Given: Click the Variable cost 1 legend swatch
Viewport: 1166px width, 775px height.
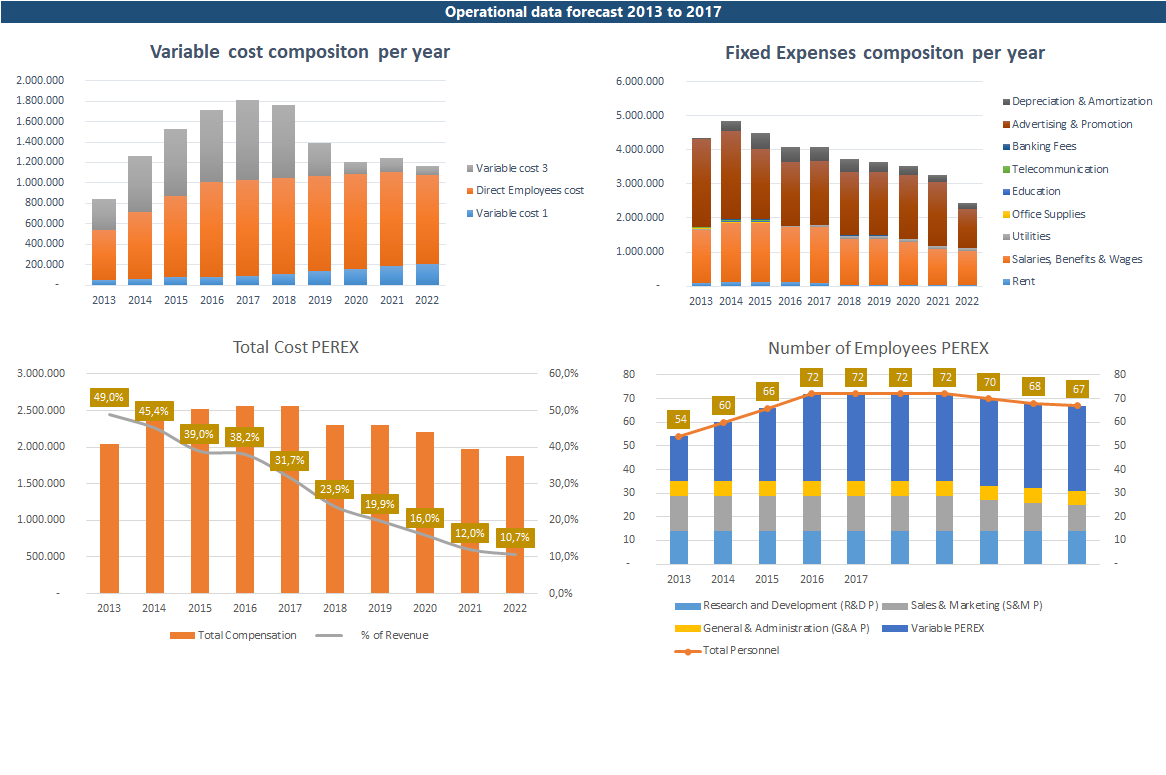Looking at the screenshot, I should [x=469, y=213].
